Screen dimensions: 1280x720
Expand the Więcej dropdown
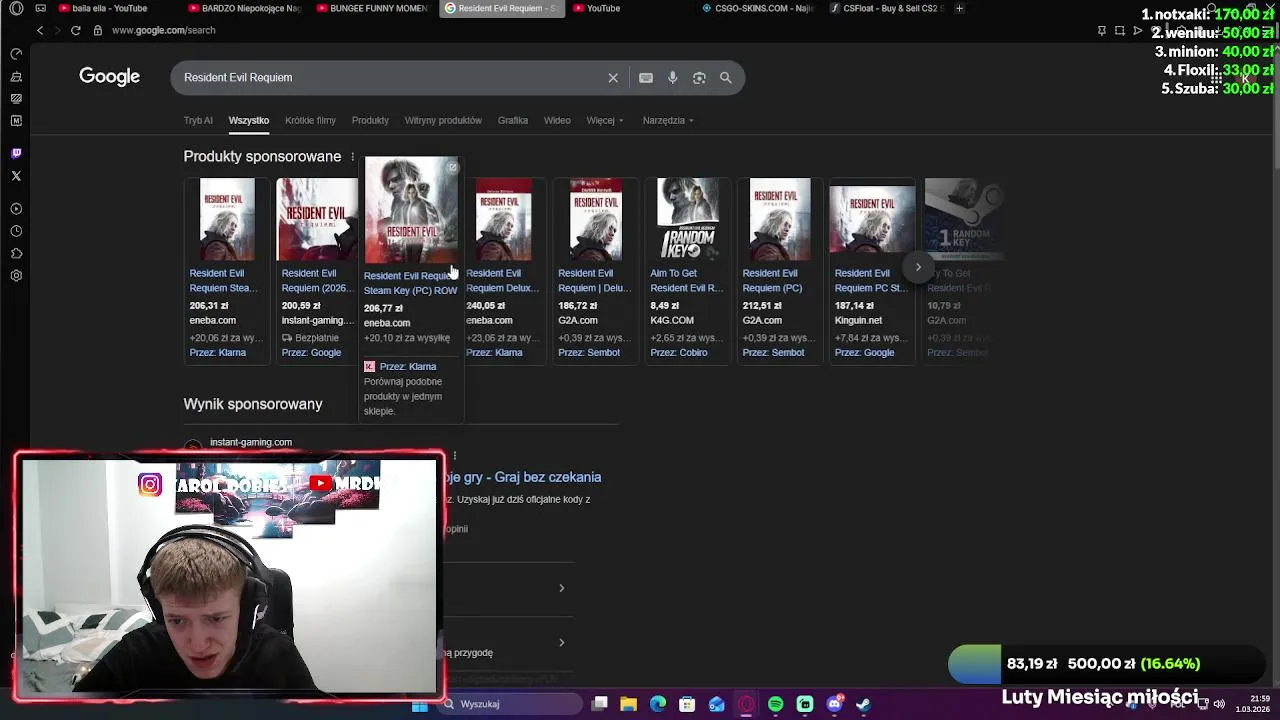pos(605,120)
